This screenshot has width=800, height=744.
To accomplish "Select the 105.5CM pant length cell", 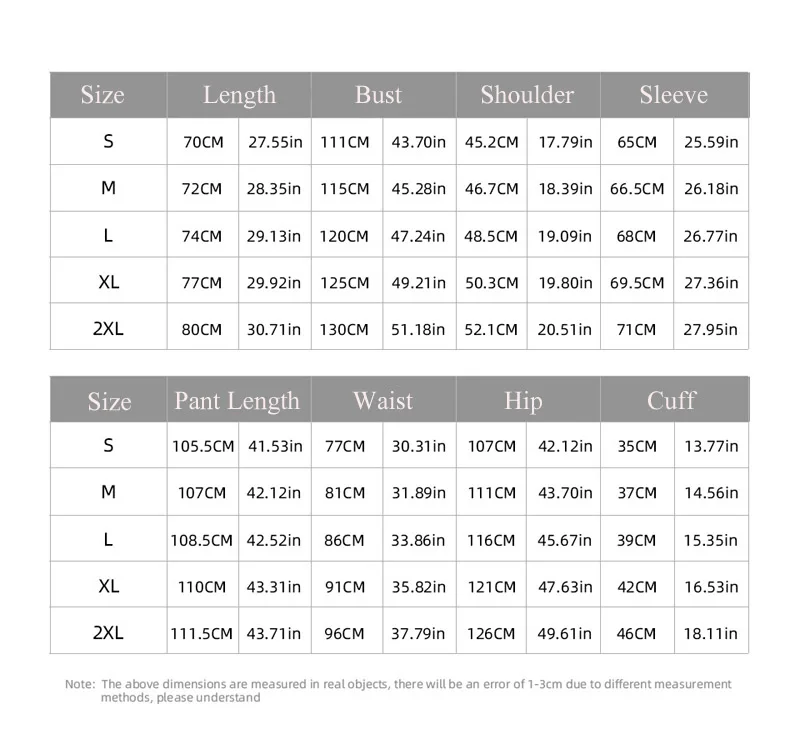I will tap(201, 446).
